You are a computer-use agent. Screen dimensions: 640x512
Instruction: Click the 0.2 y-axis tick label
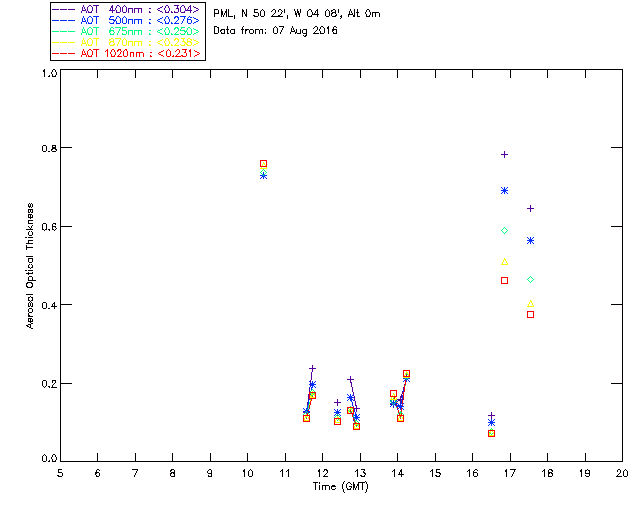pyautogui.click(x=49, y=384)
